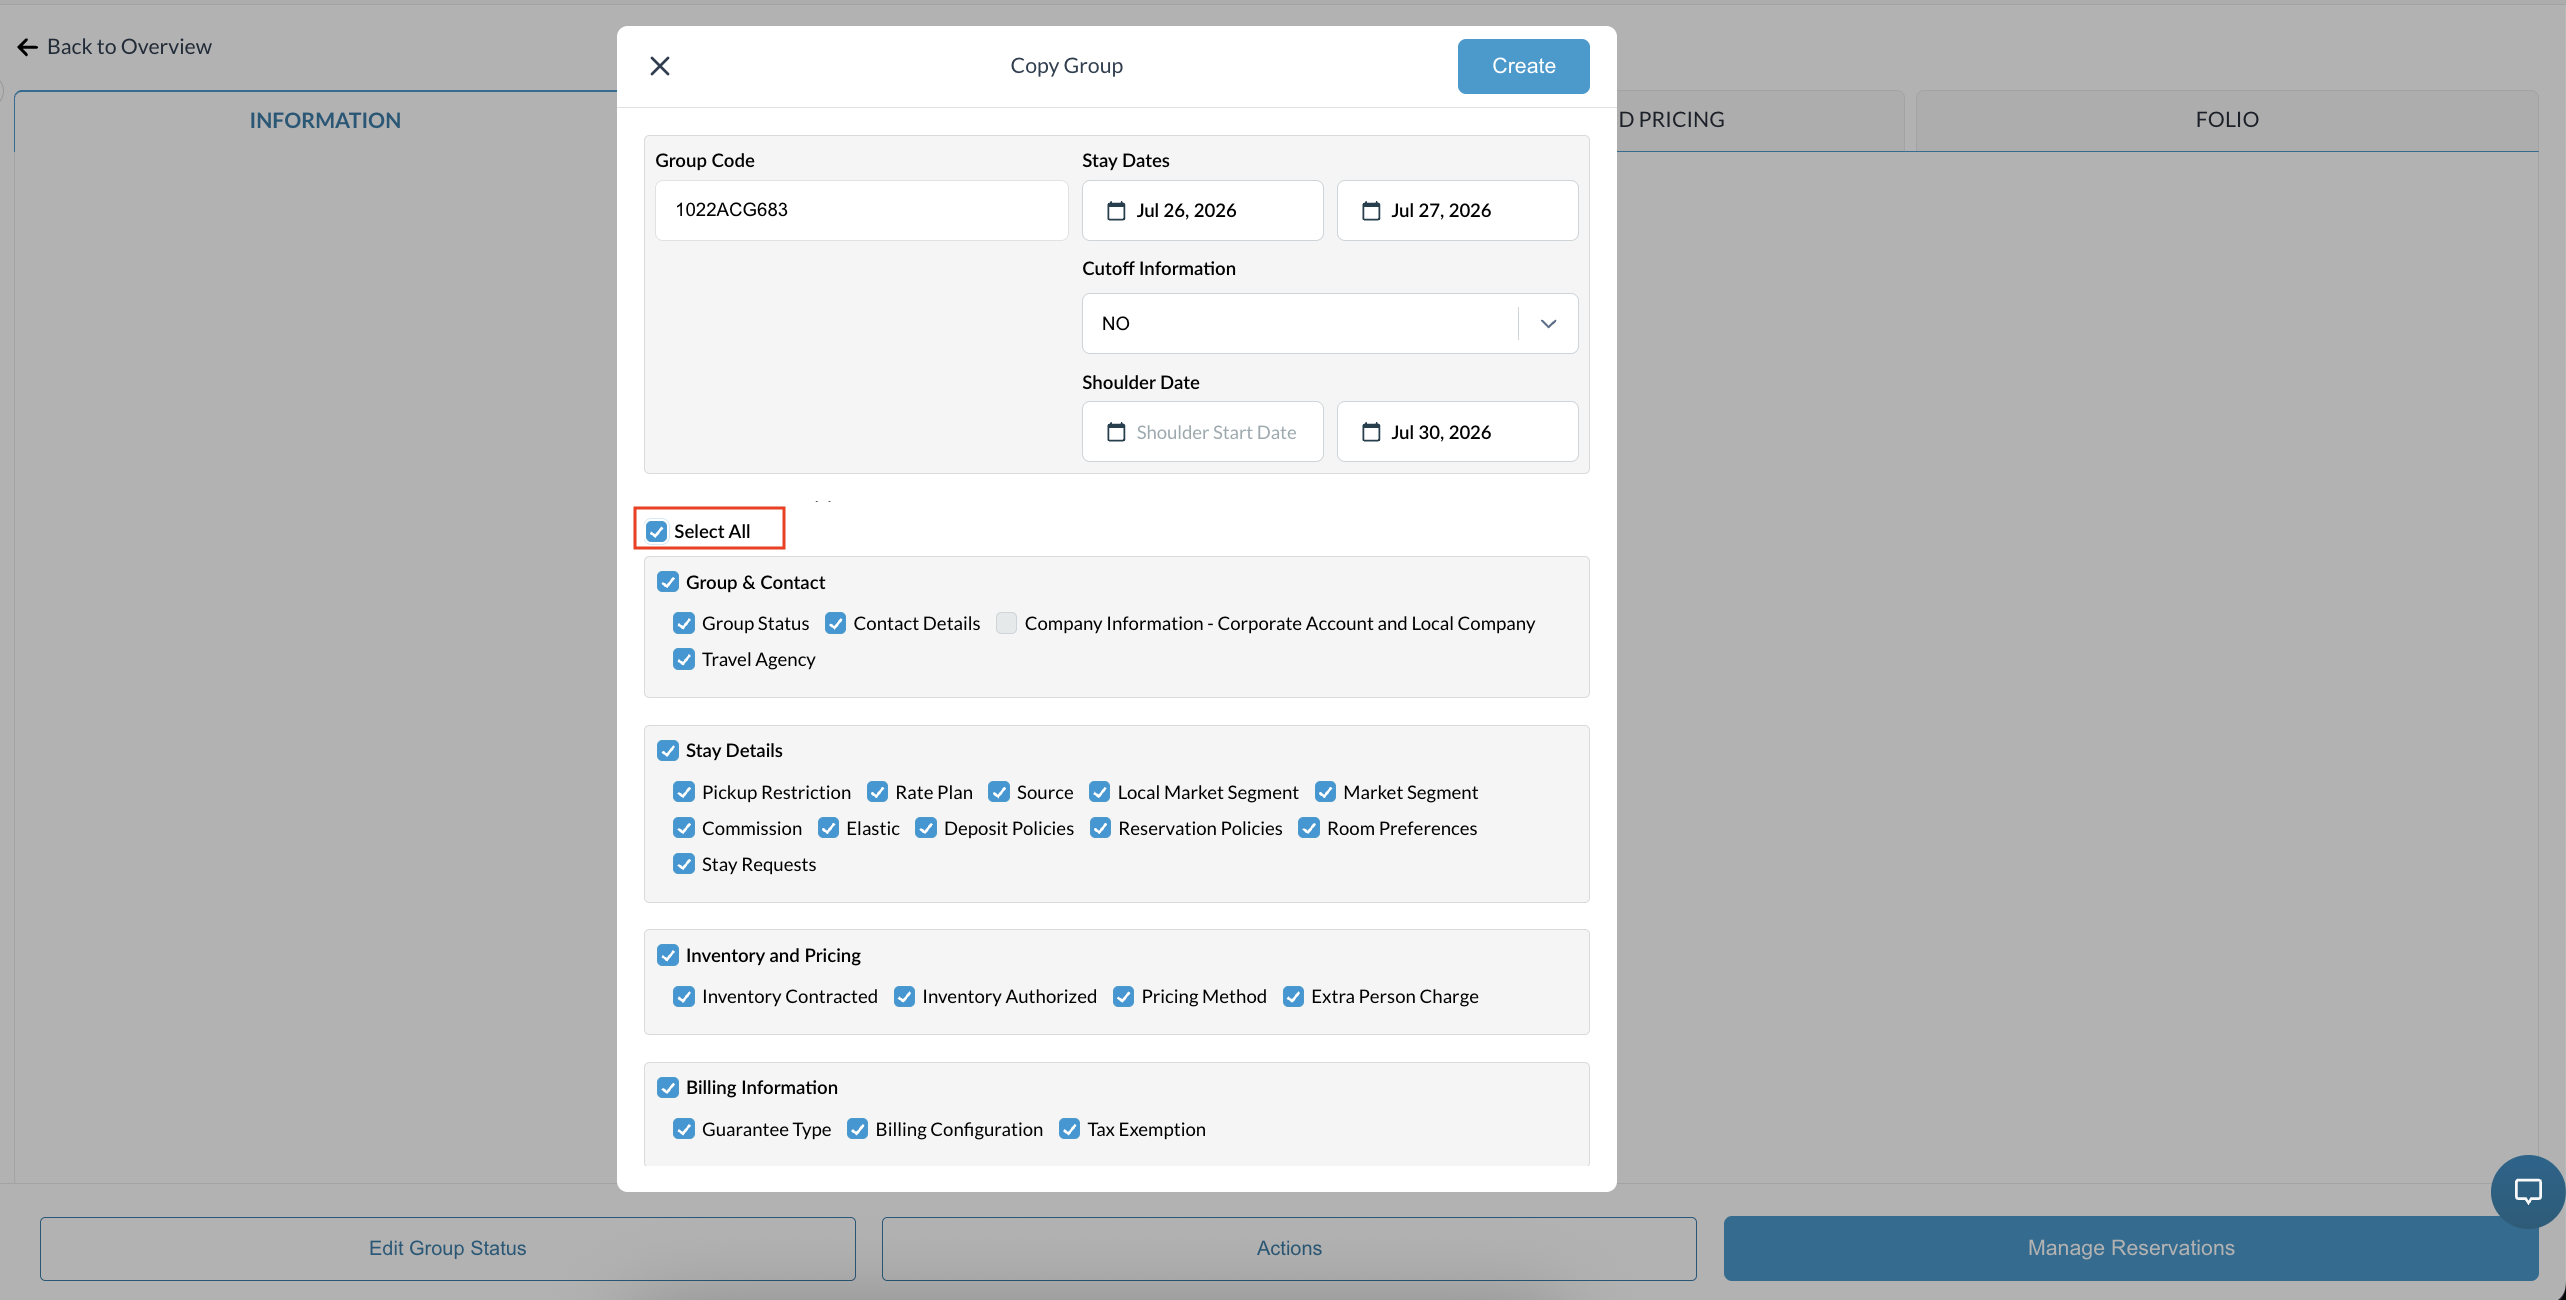Uncheck the Stay Details section checkbox

[668, 750]
